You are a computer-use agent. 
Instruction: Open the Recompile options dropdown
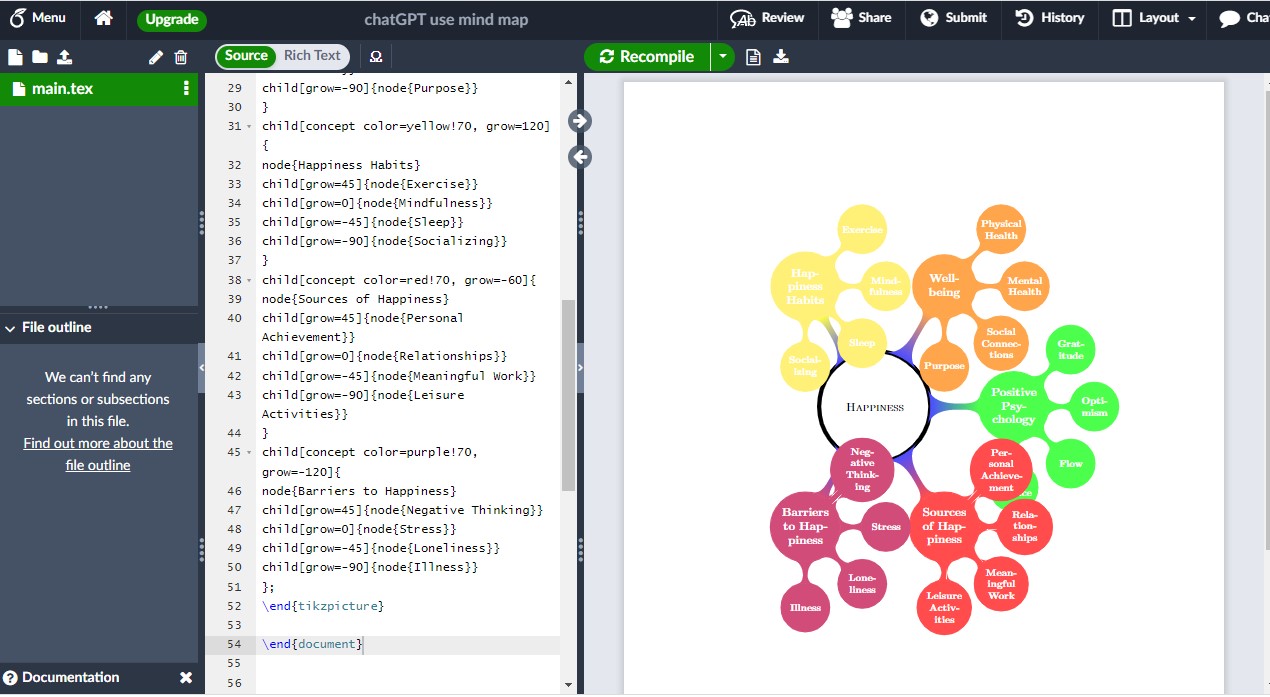(723, 56)
